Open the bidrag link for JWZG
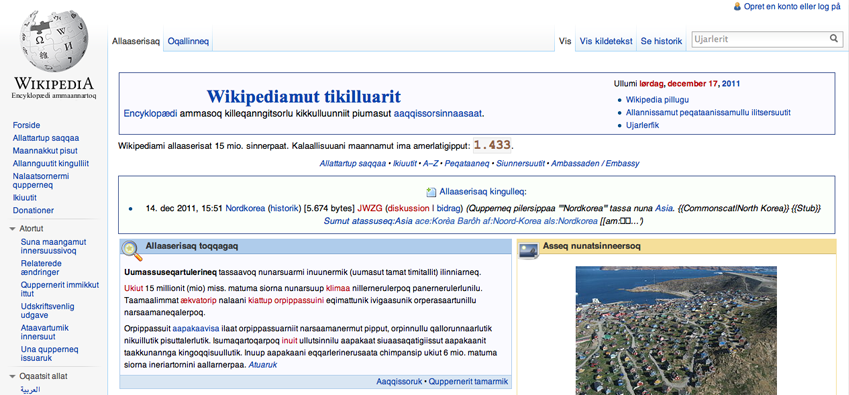 (447, 208)
